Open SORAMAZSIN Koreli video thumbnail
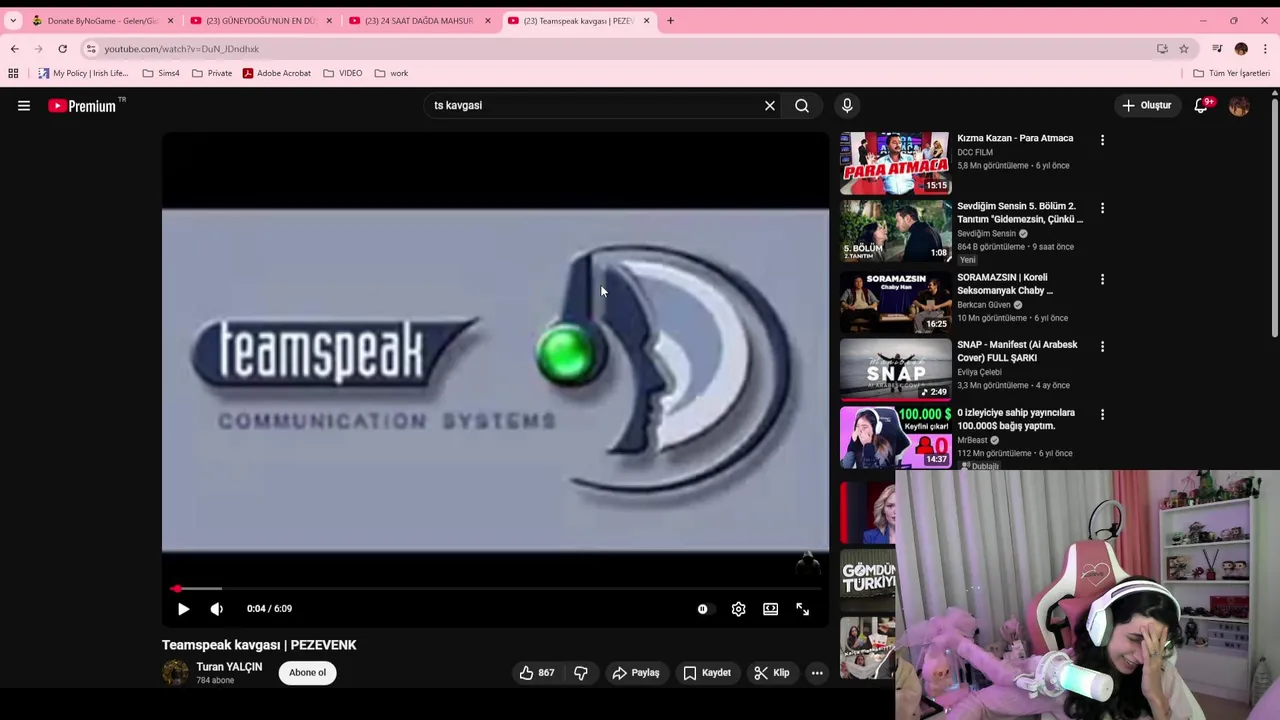Image resolution: width=1280 pixels, height=720 pixels. click(895, 301)
